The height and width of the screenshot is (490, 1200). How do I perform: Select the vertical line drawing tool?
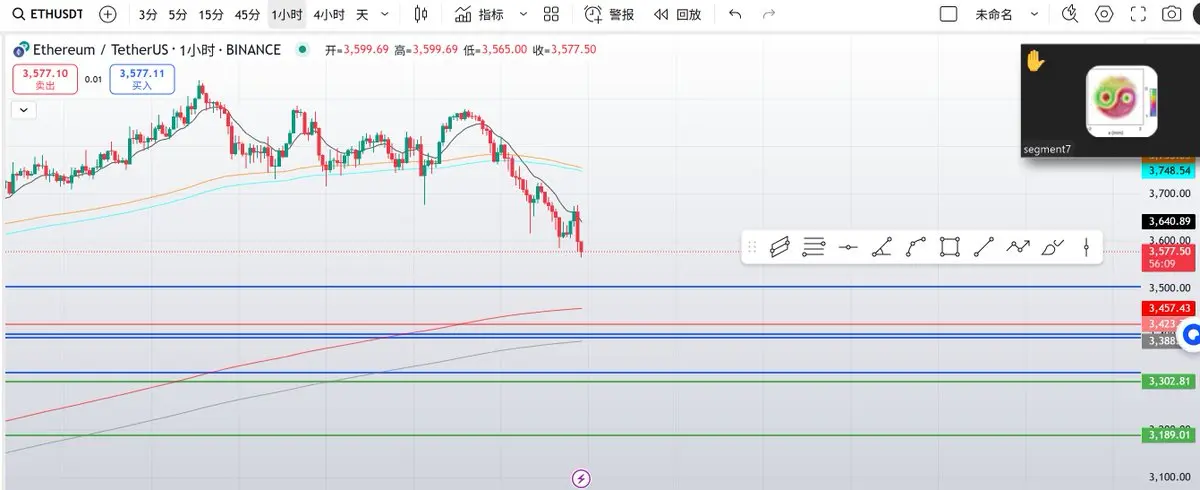1086,248
